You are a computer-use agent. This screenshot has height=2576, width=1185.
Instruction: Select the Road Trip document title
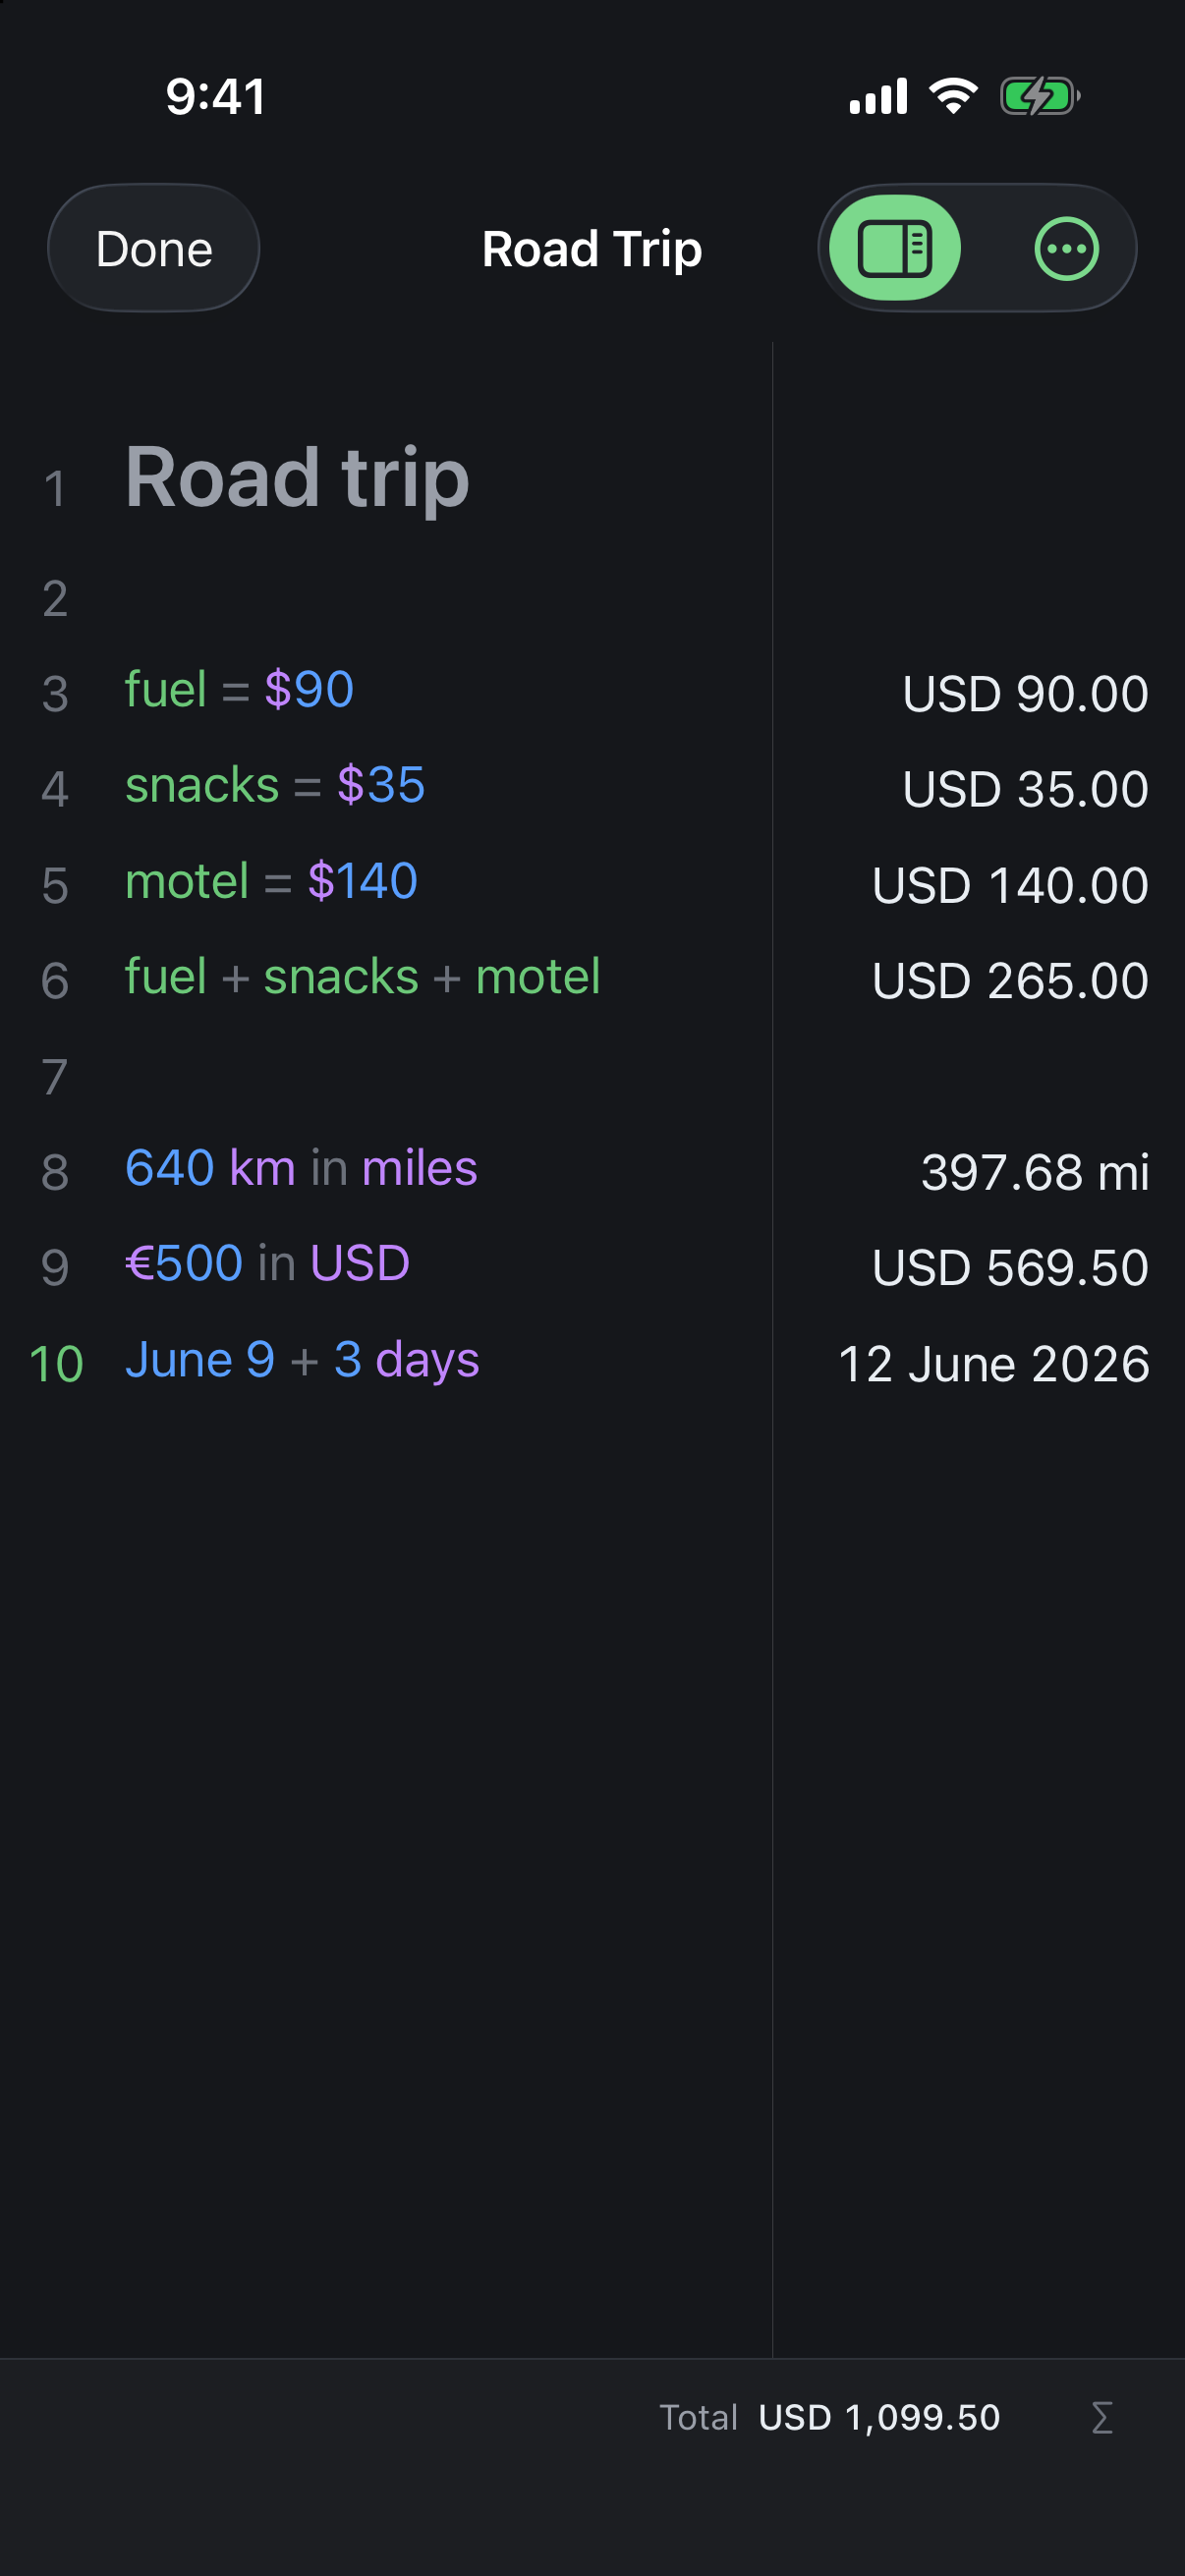pyautogui.click(x=592, y=249)
